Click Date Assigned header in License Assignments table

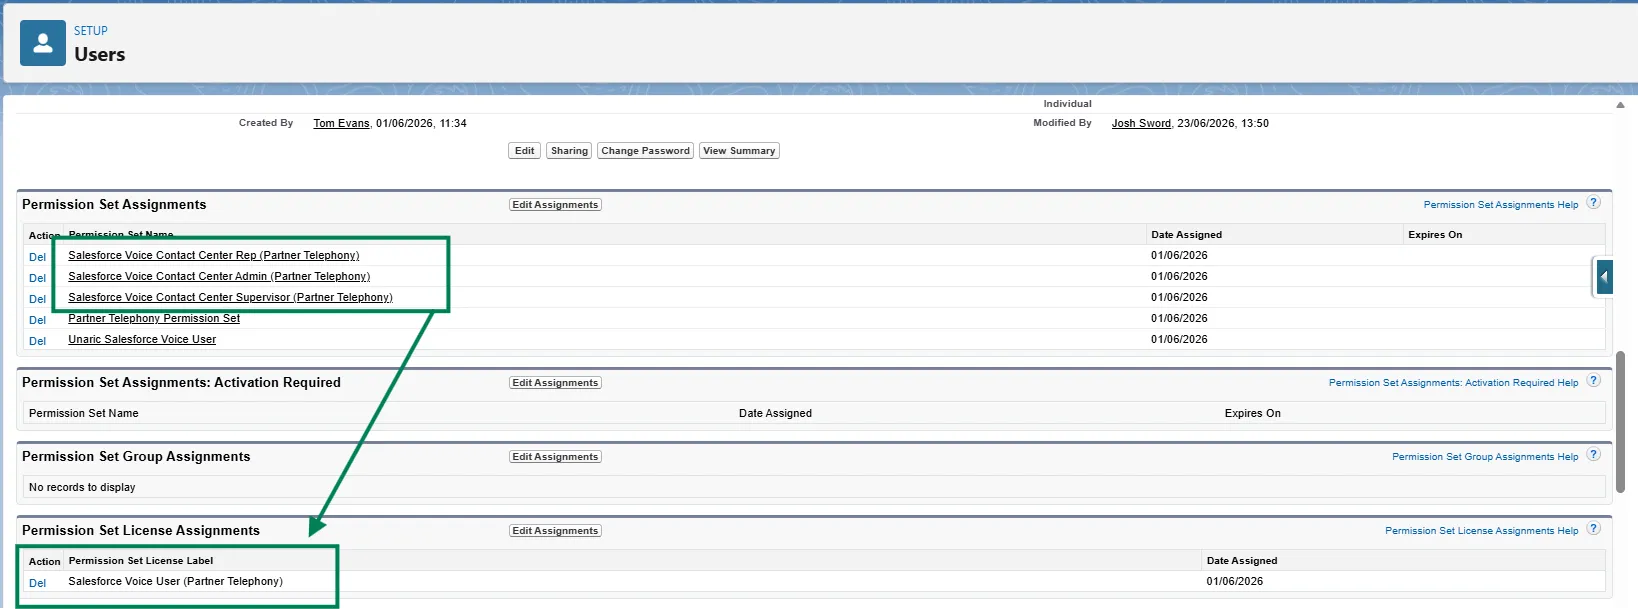pyautogui.click(x=1242, y=561)
